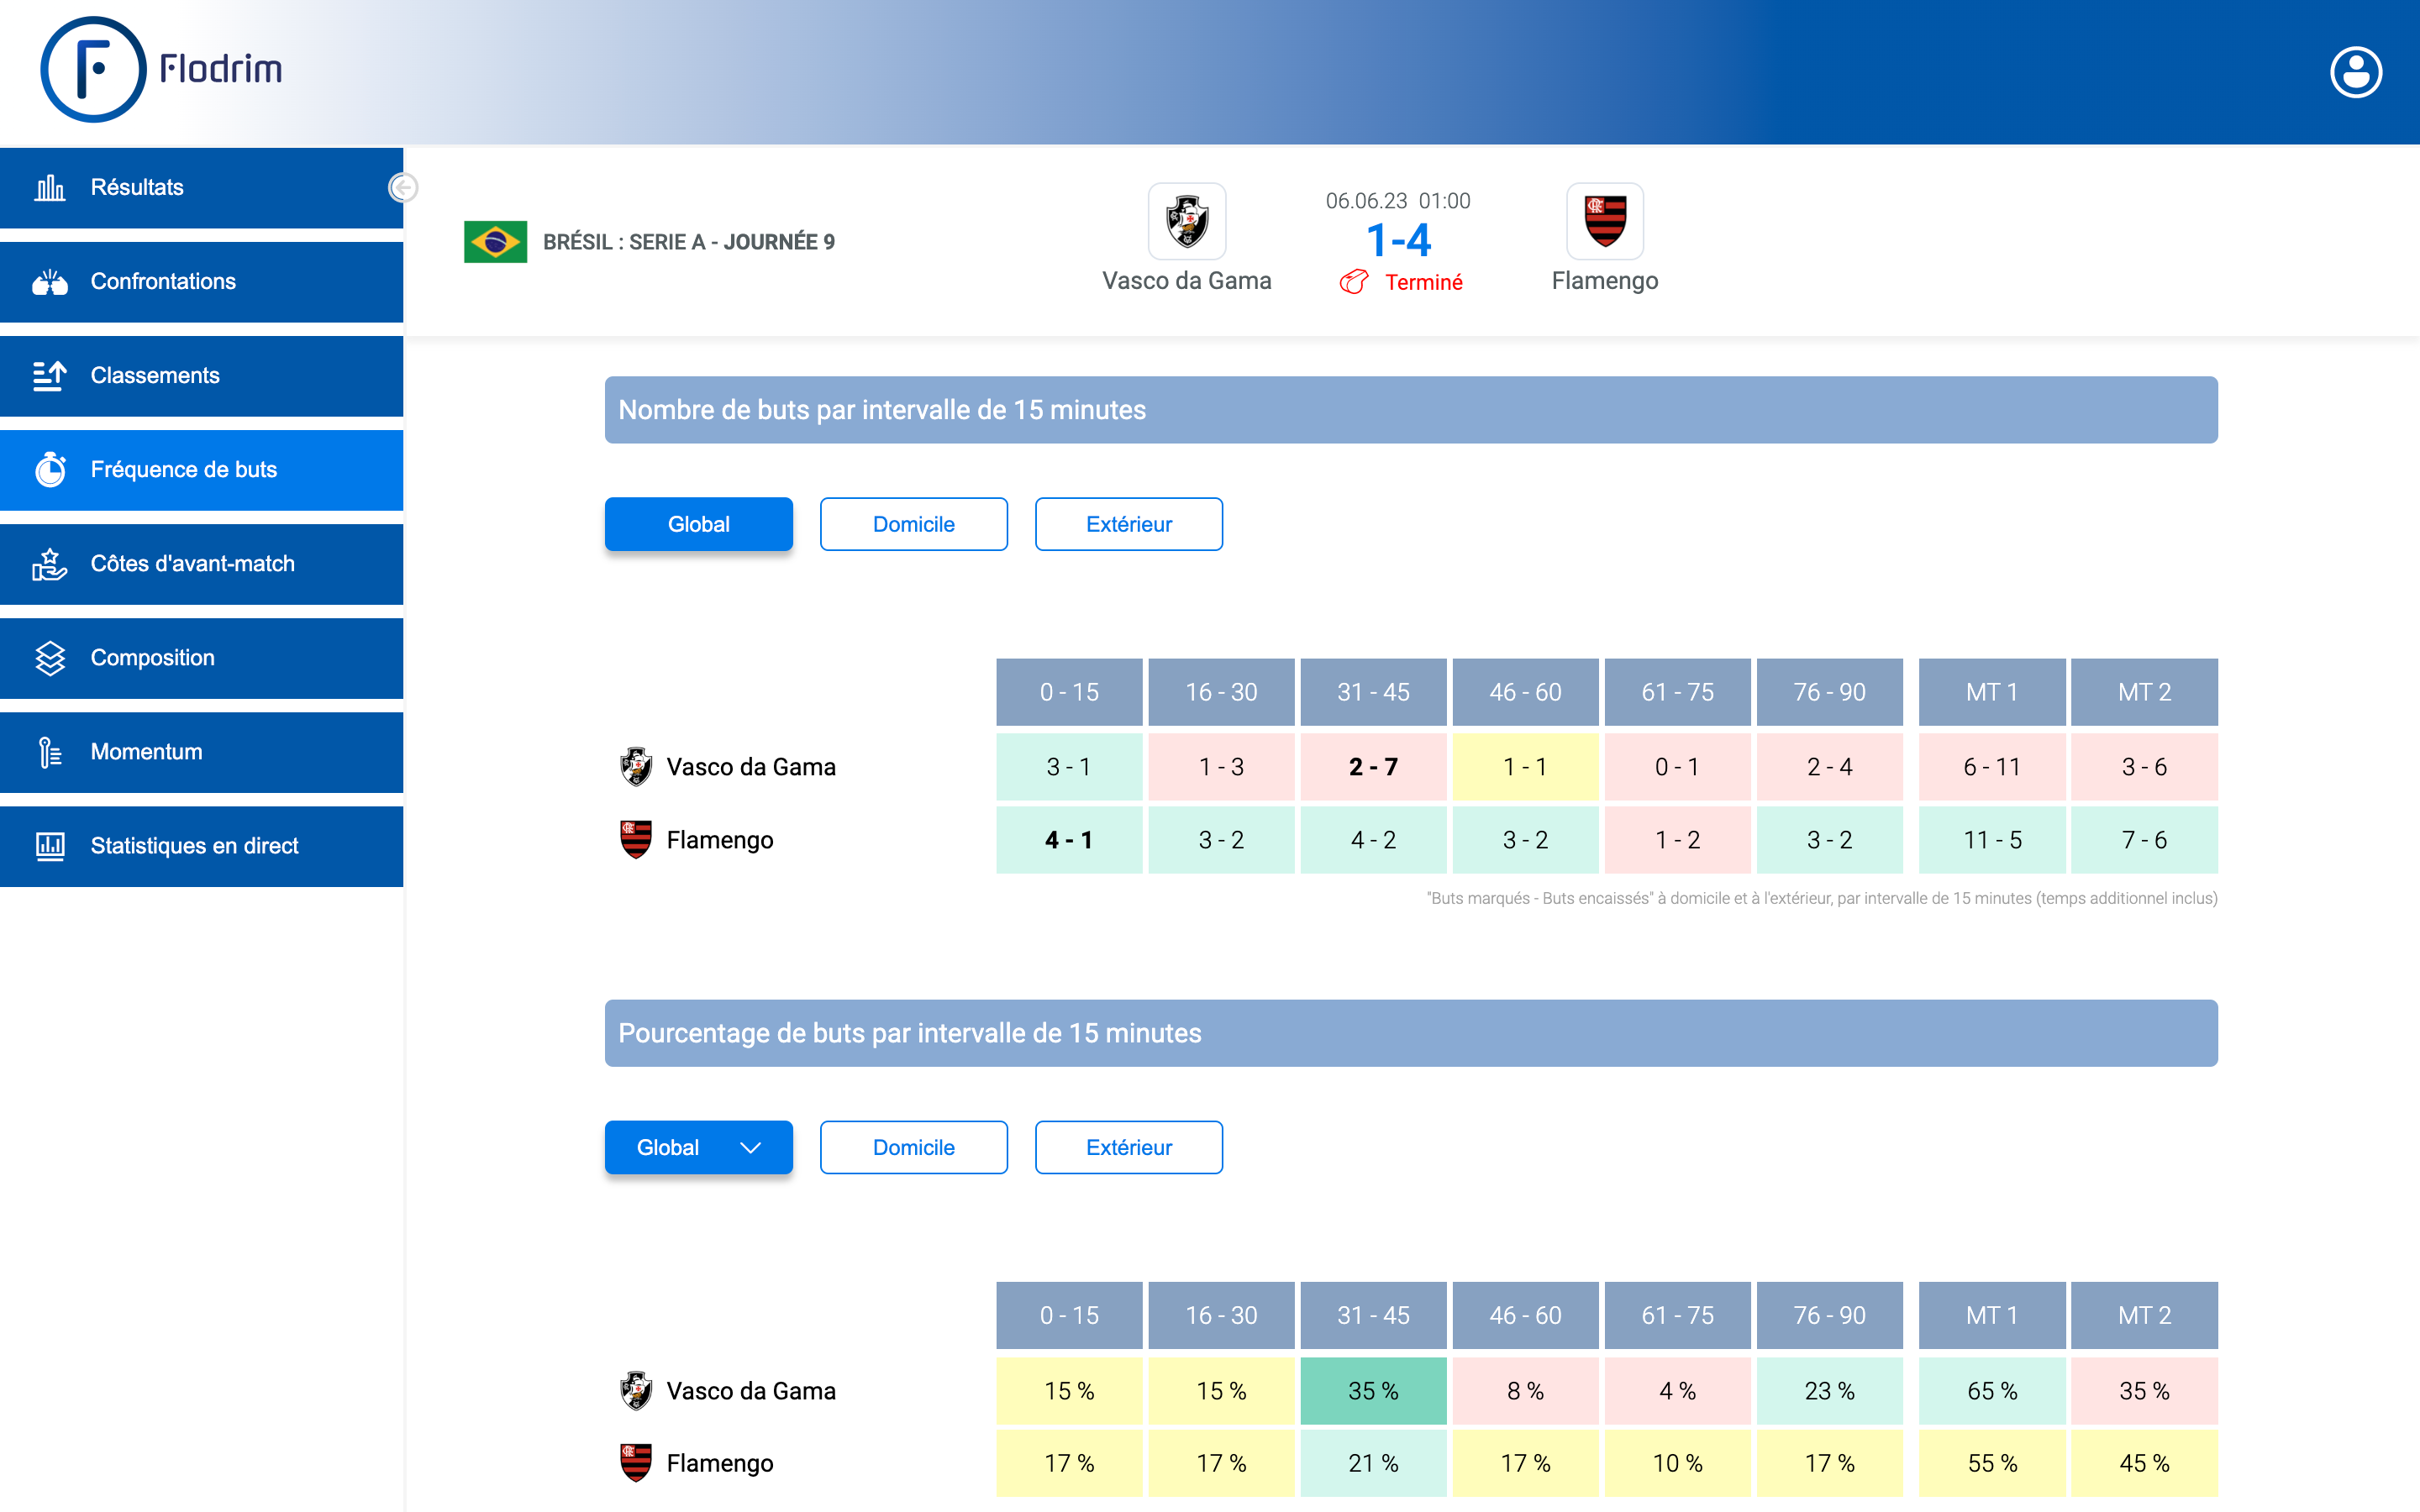Open the user account profile icon

[x=2355, y=72]
